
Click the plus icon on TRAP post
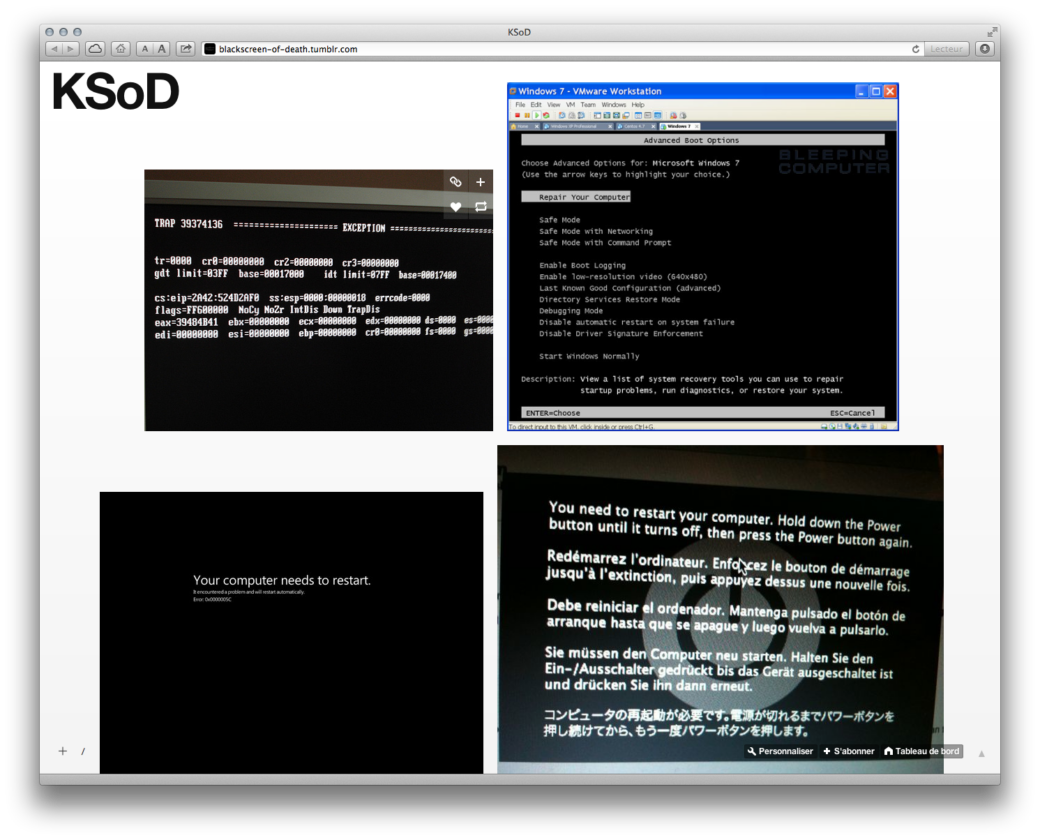[x=480, y=182]
